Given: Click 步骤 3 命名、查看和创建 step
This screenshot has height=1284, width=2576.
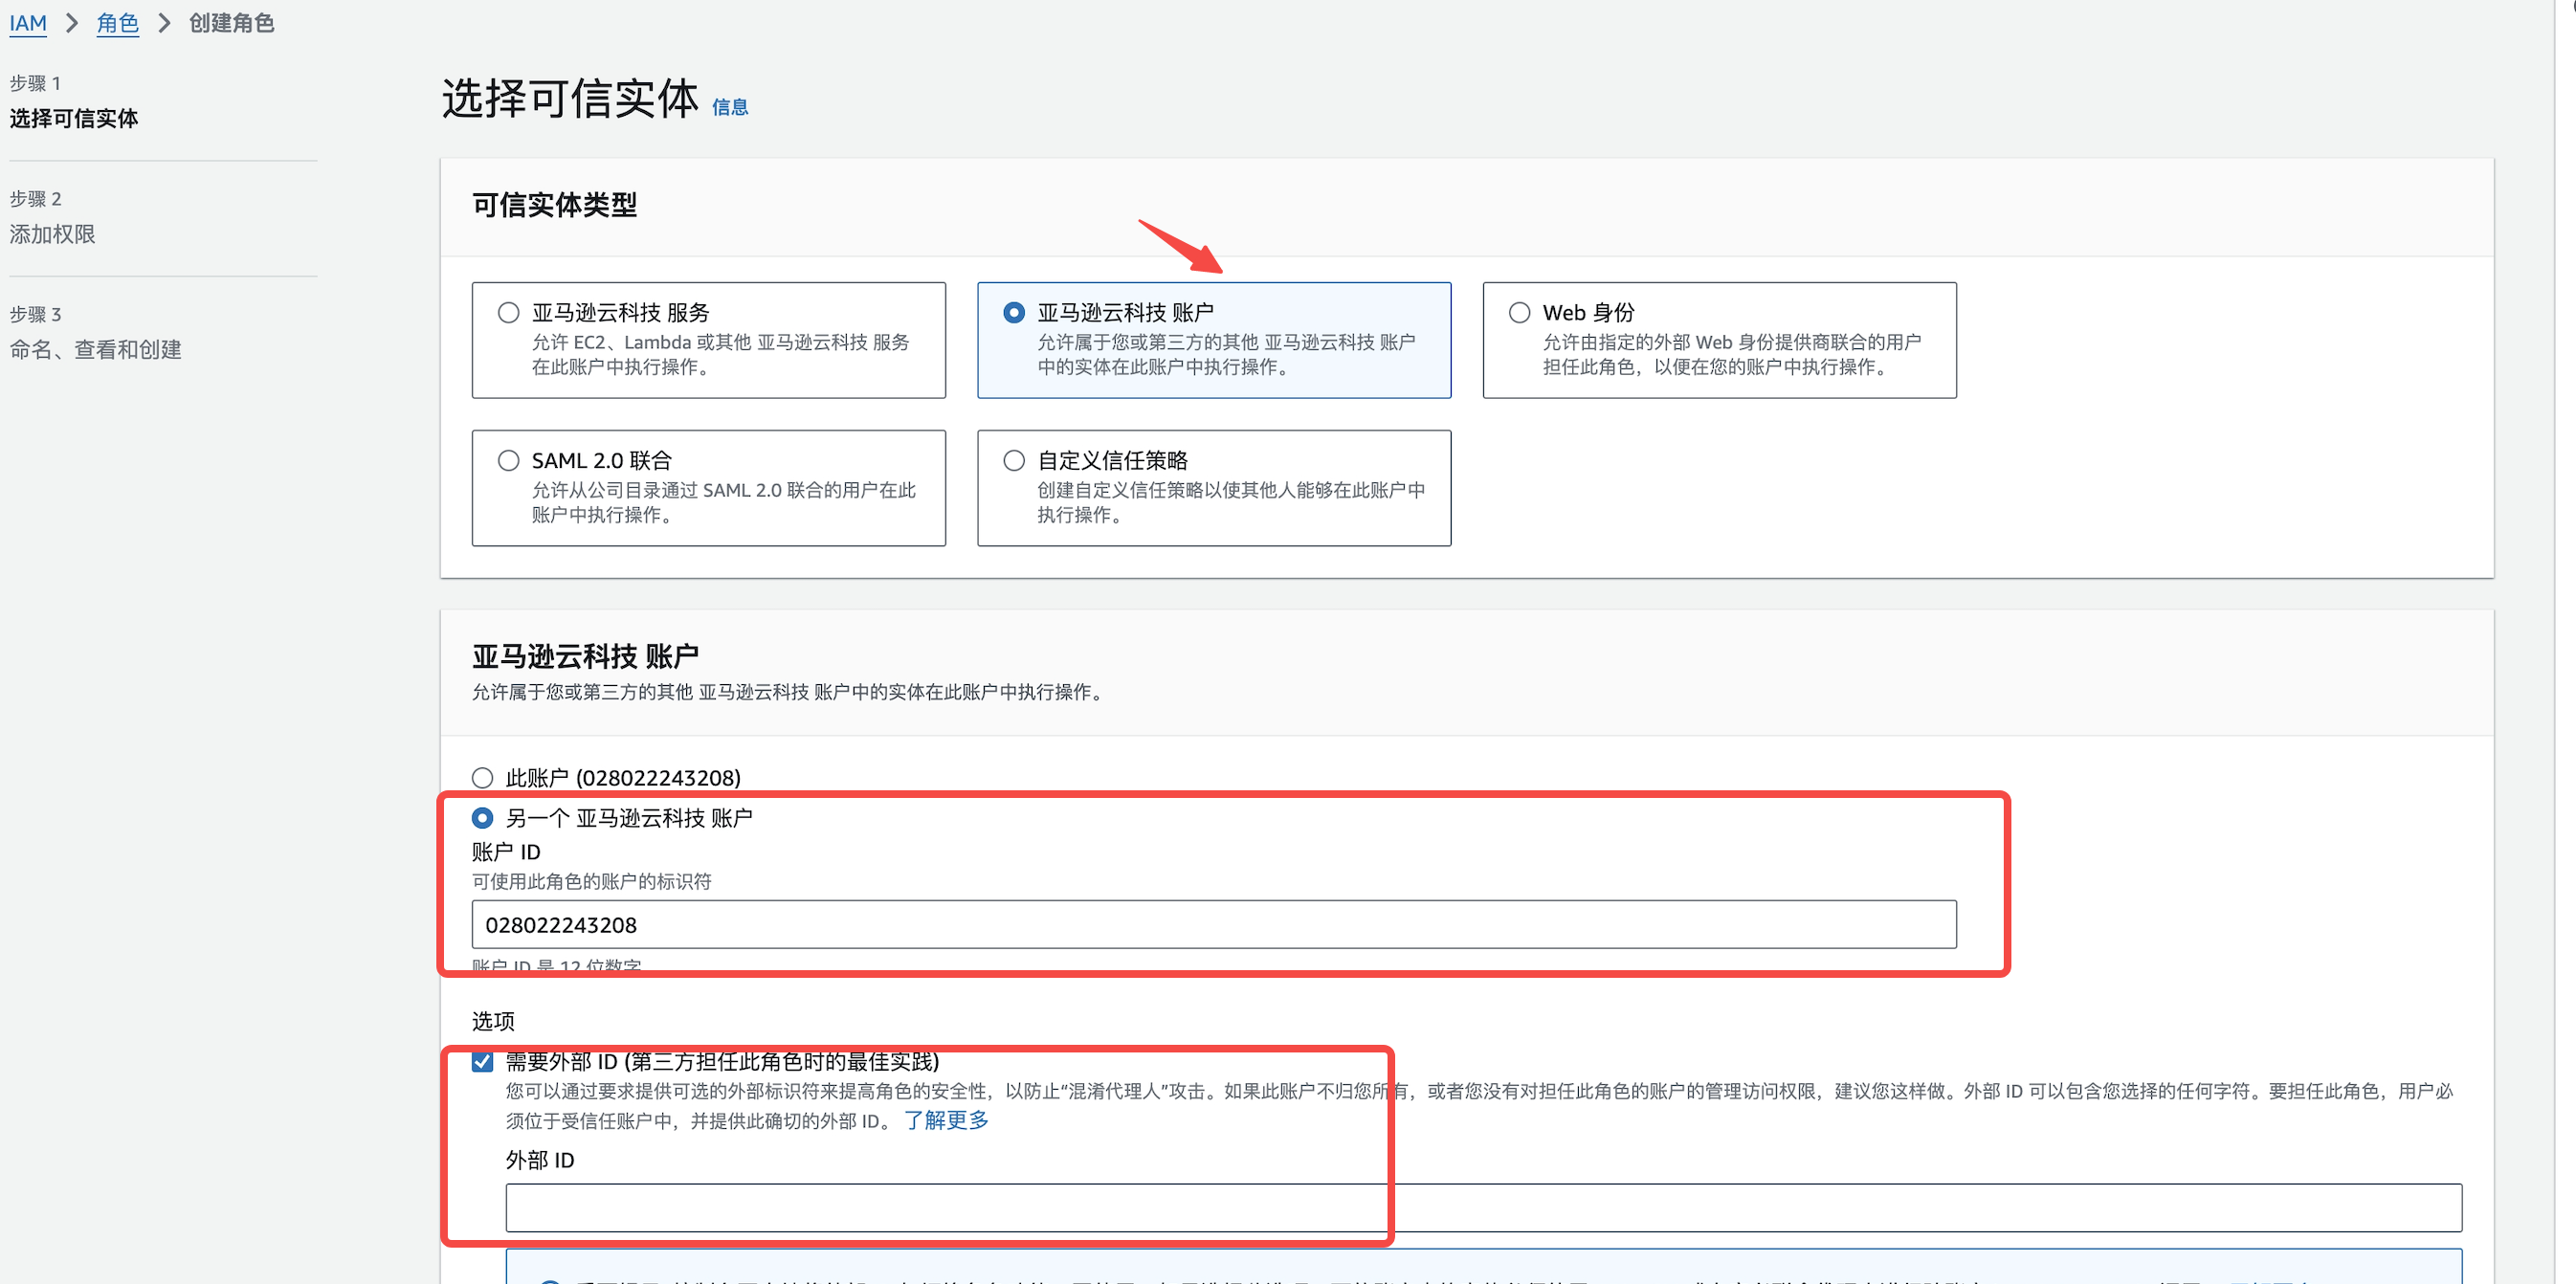Looking at the screenshot, I should click(x=95, y=349).
